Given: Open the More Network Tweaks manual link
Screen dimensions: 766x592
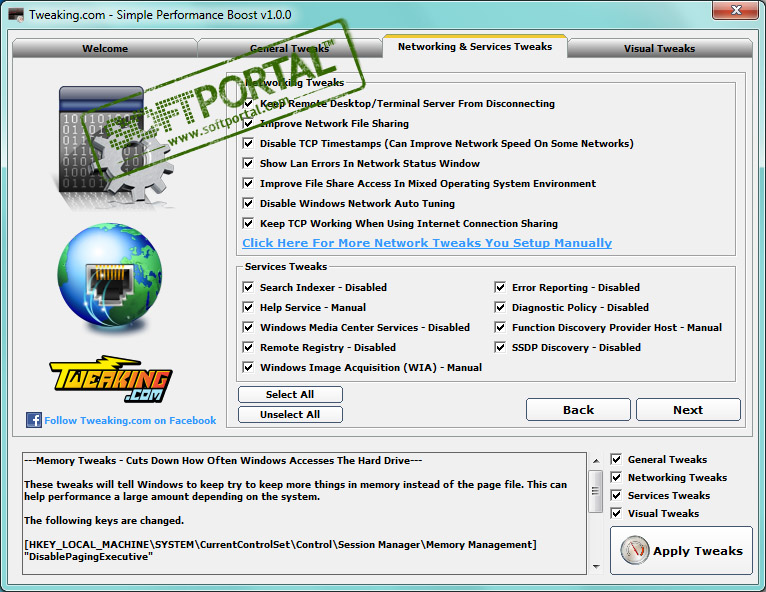Looking at the screenshot, I should tap(427, 243).
